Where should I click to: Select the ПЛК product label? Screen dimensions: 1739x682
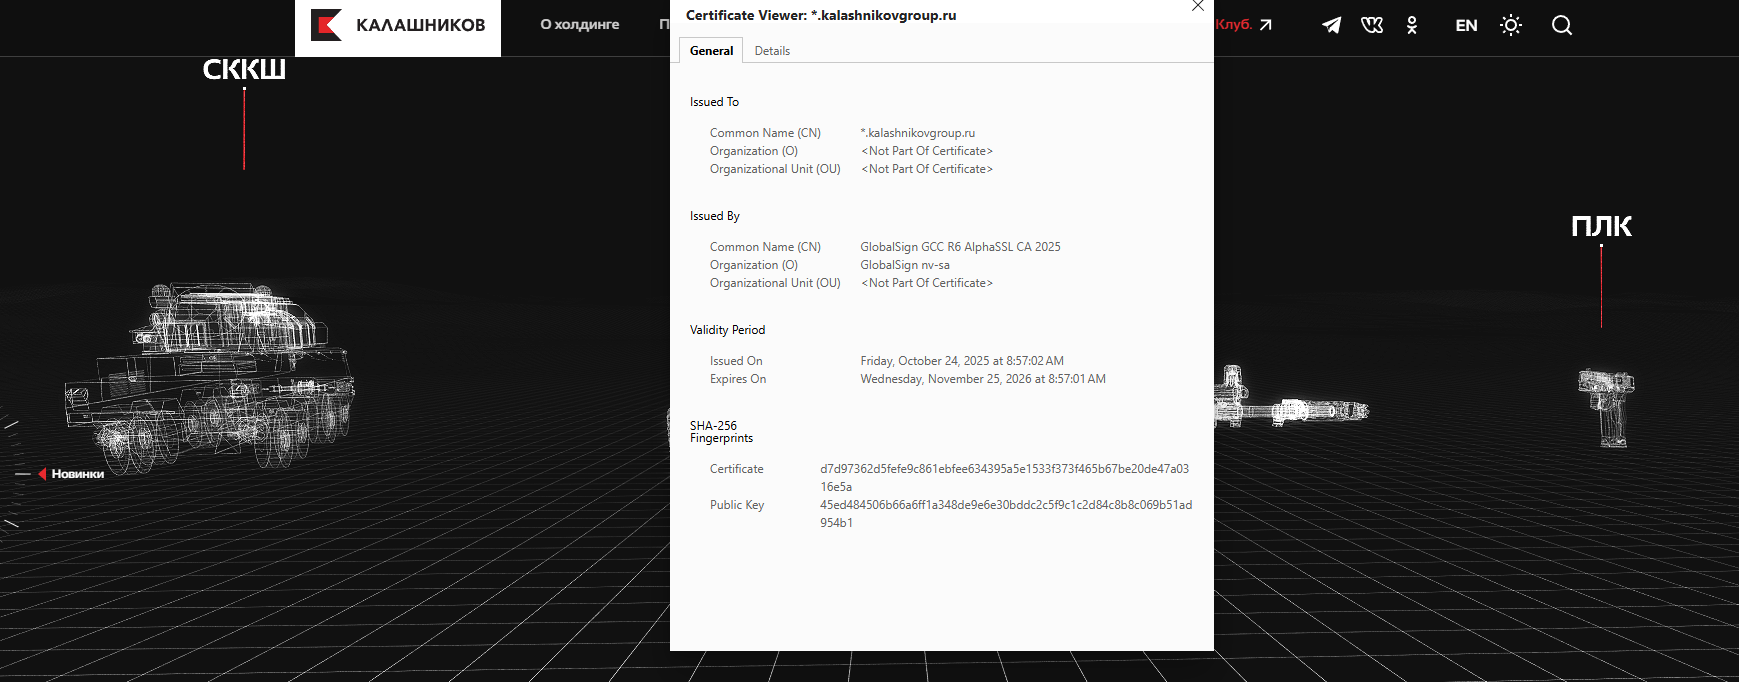coord(1601,226)
